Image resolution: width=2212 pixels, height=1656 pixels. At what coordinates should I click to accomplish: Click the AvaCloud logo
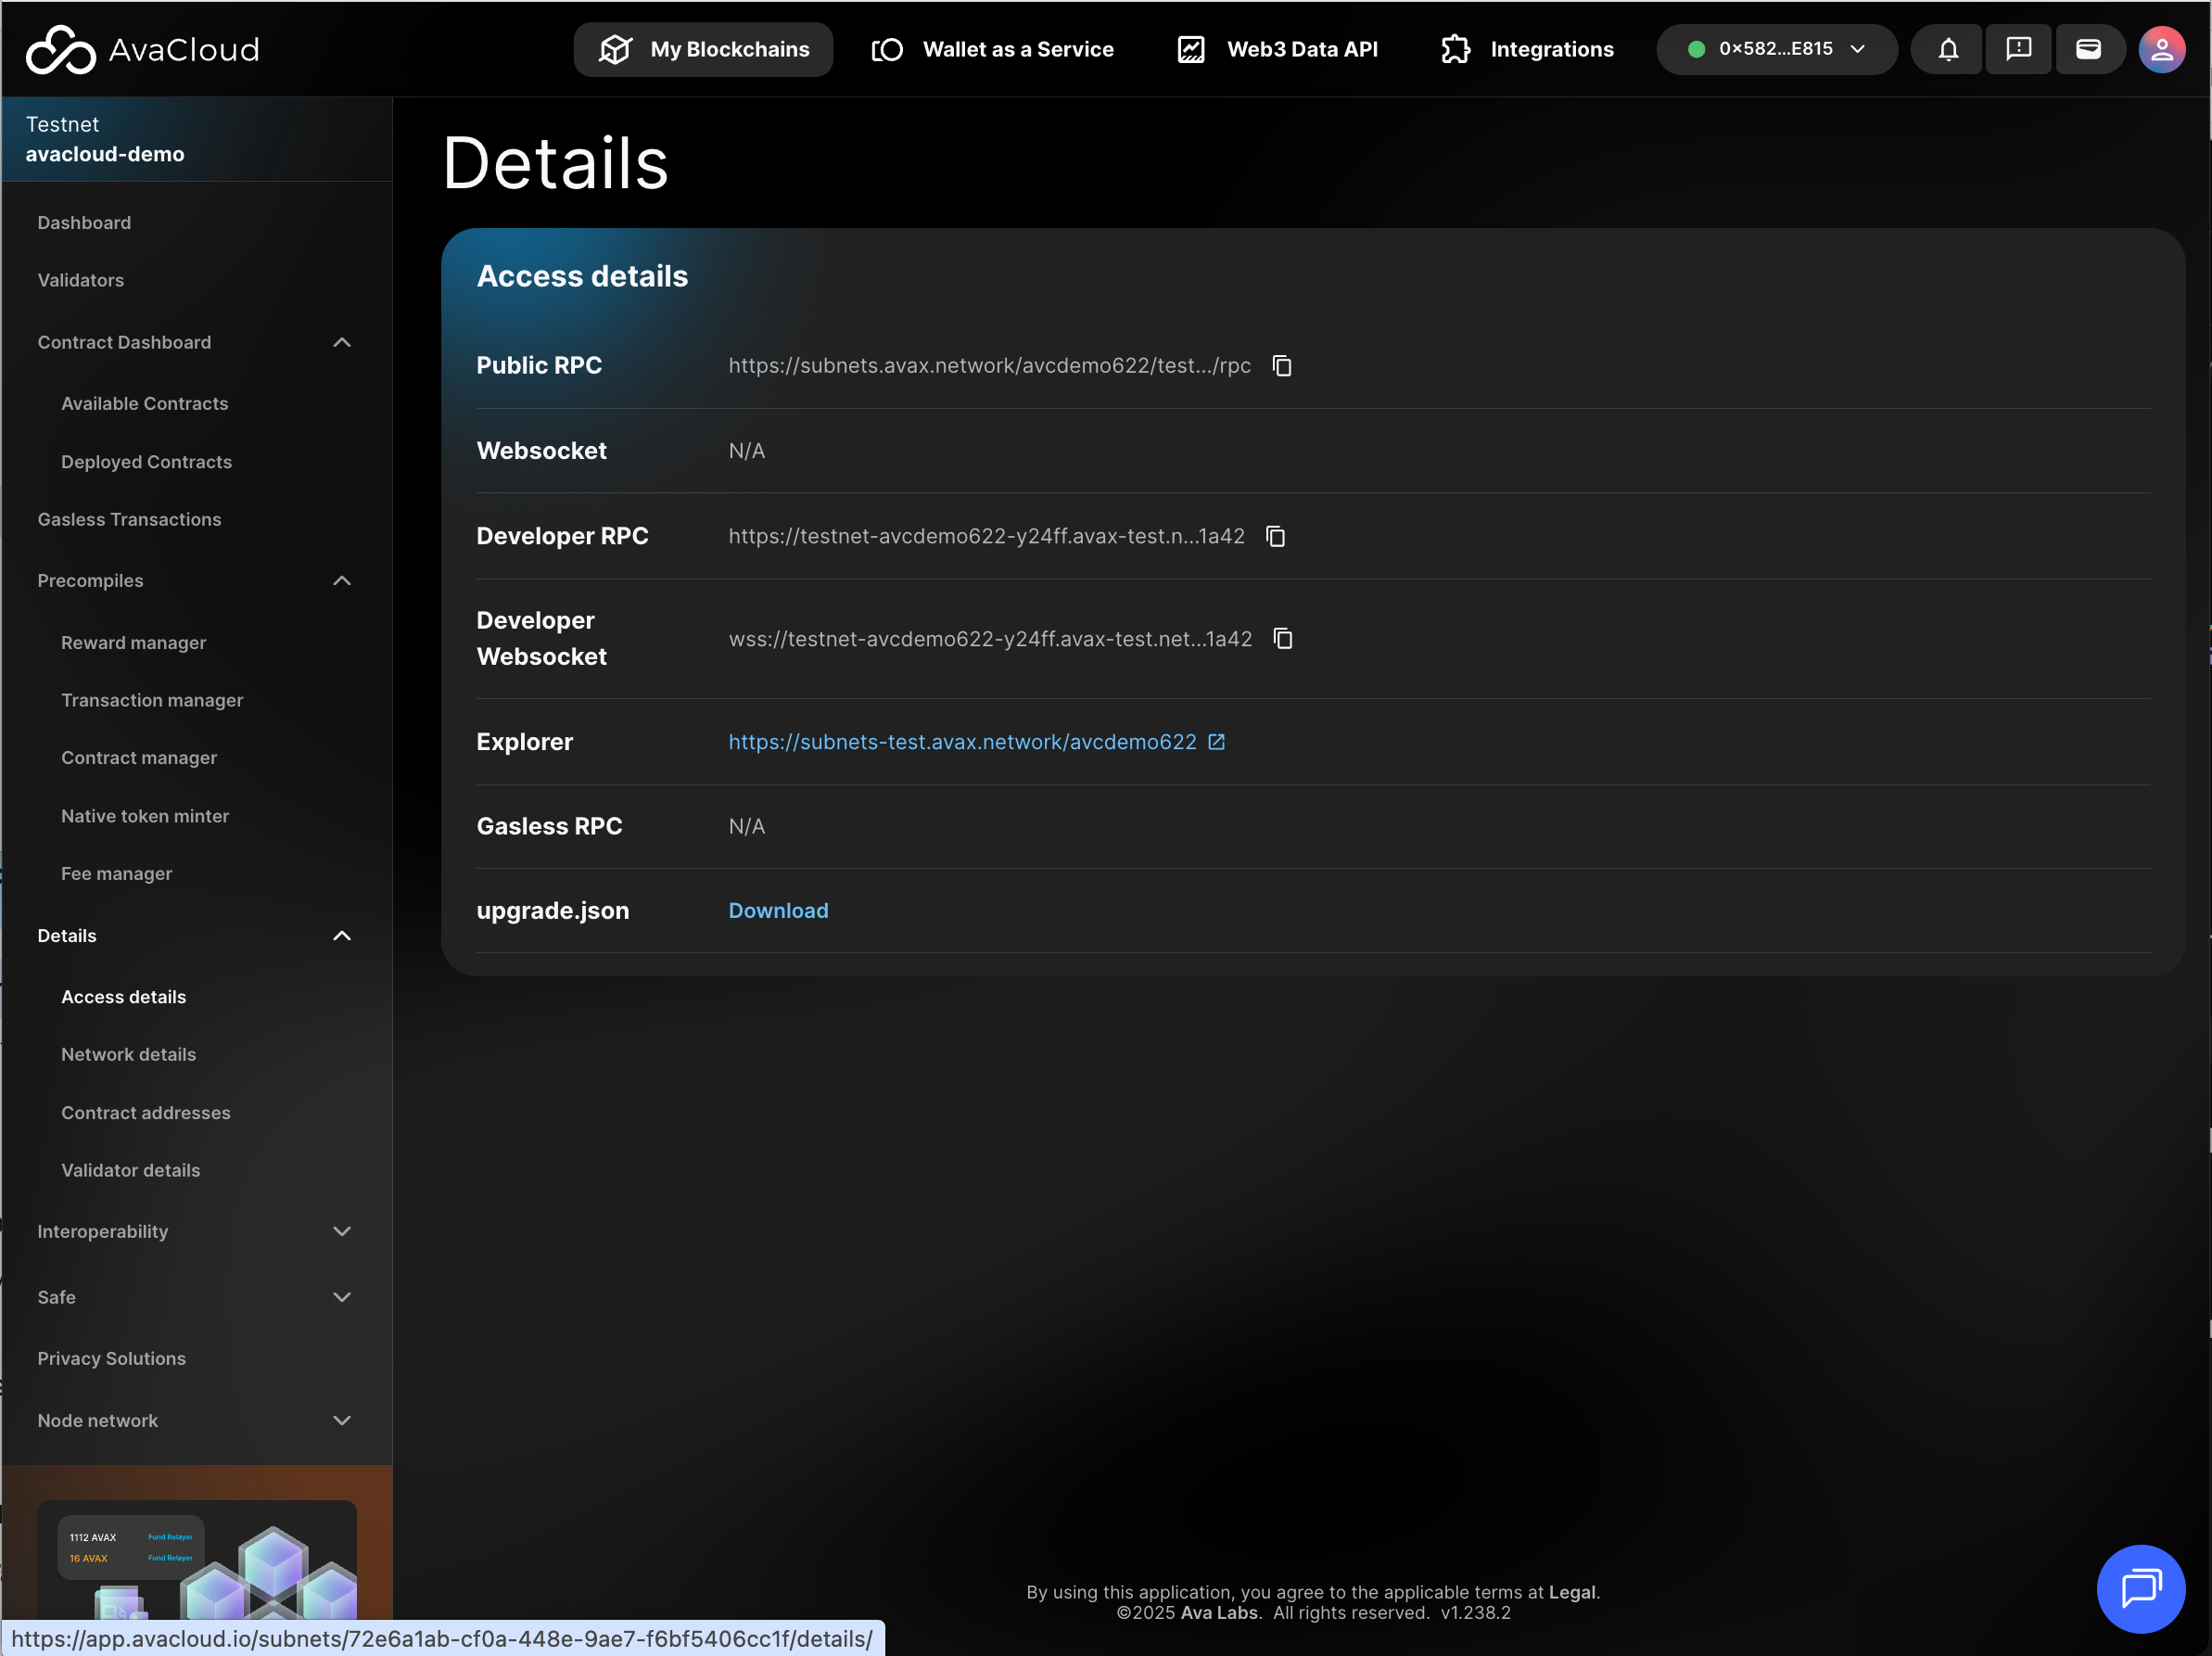(142, 49)
